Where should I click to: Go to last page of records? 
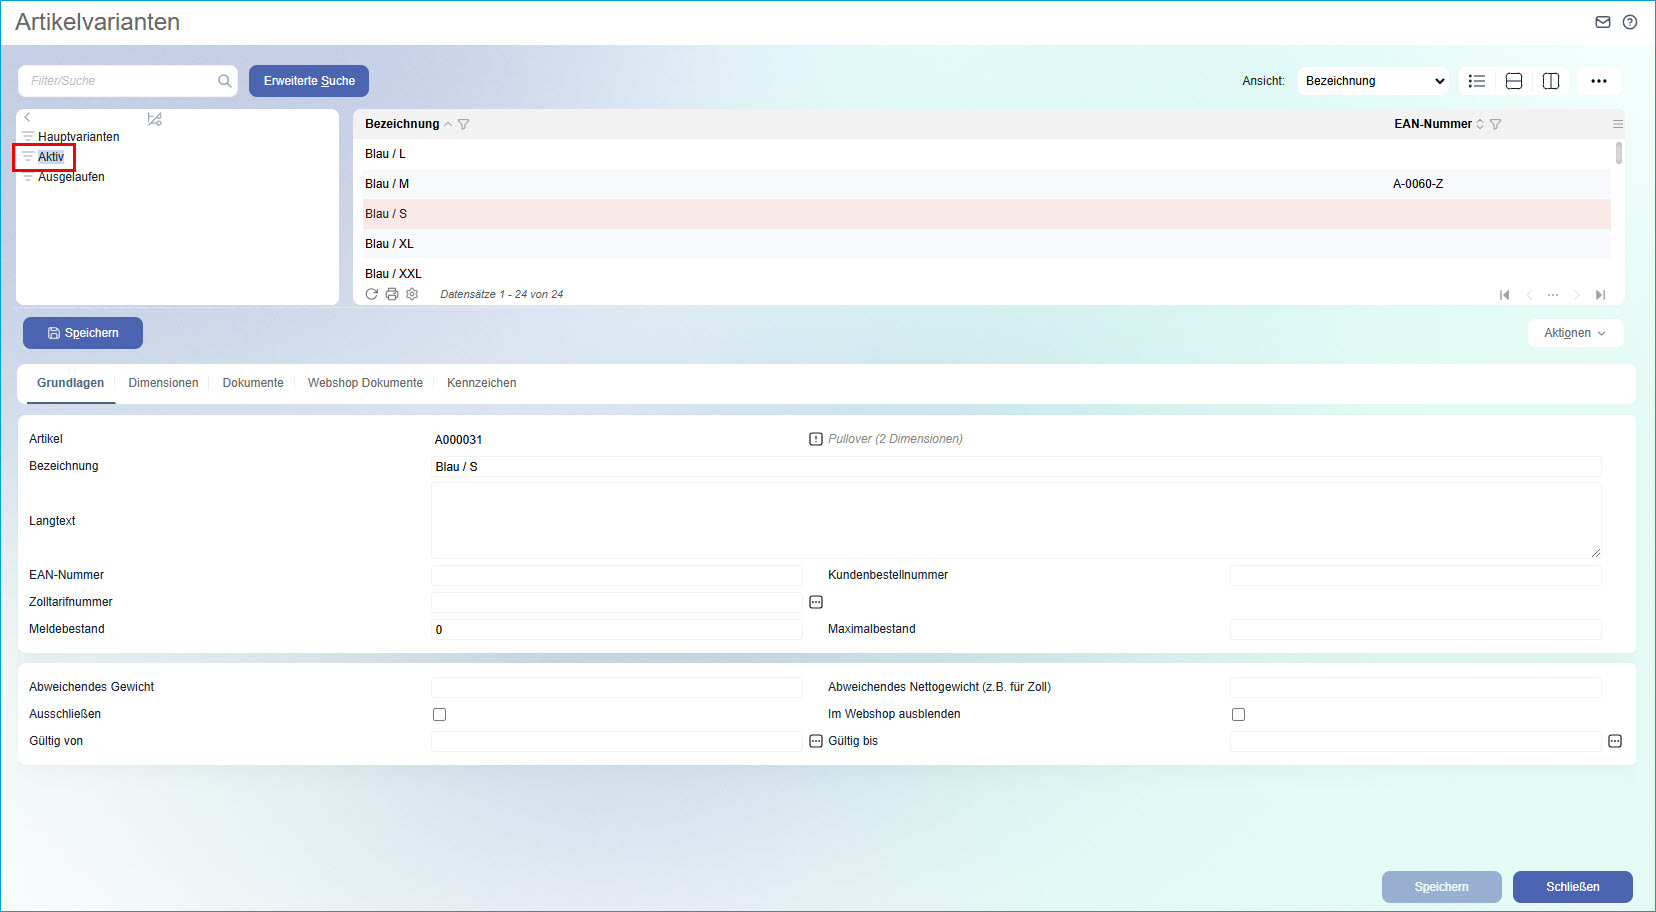click(1601, 295)
